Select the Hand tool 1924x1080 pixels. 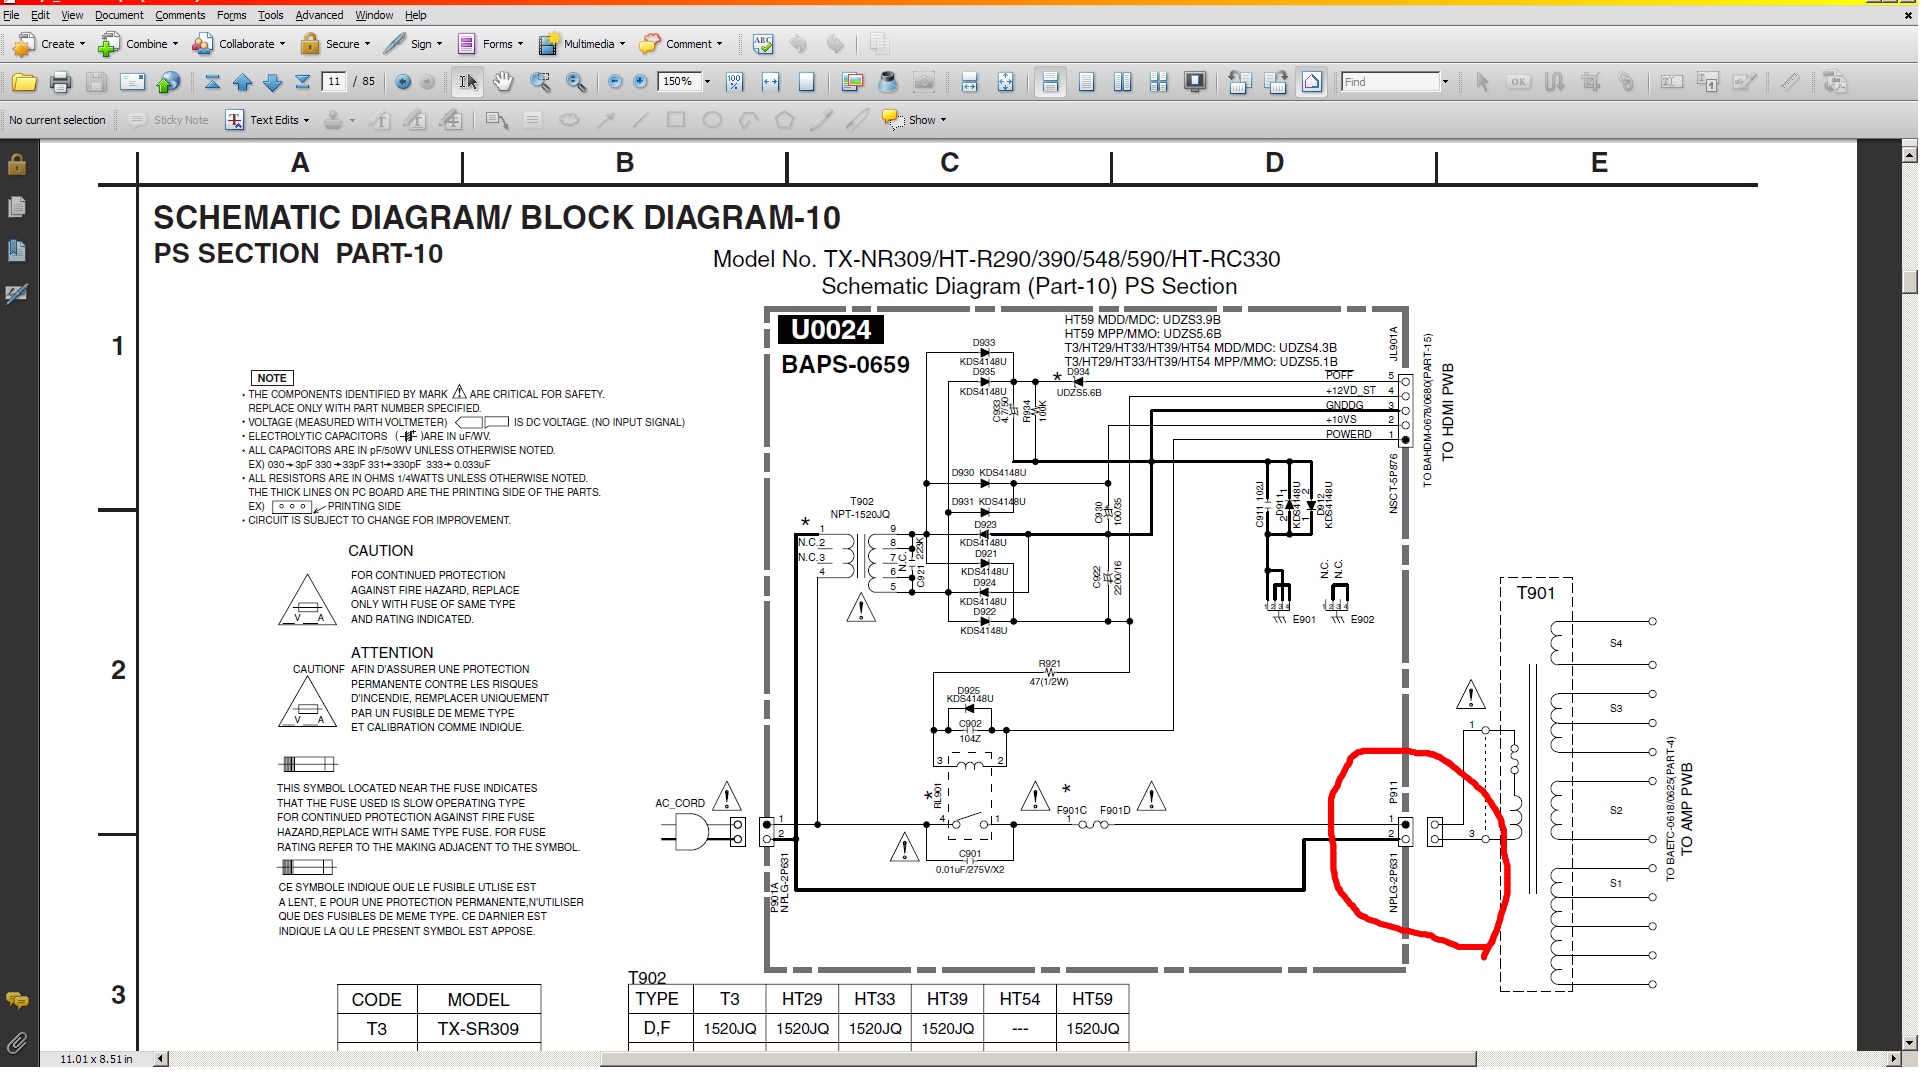503,82
